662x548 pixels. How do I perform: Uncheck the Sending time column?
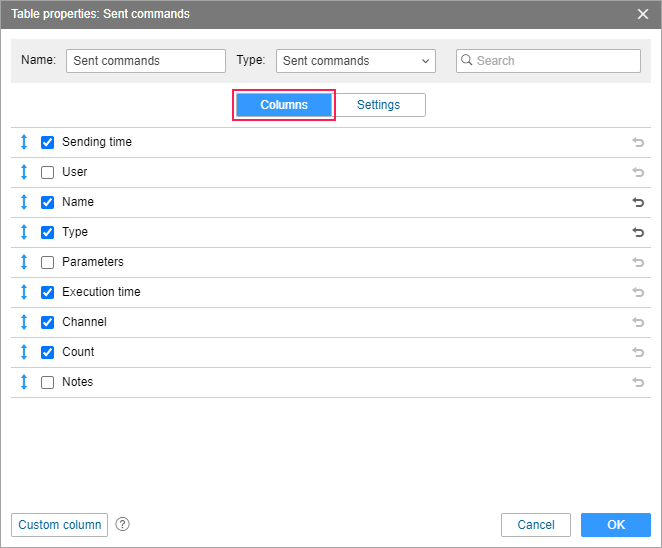coord(47,142)
